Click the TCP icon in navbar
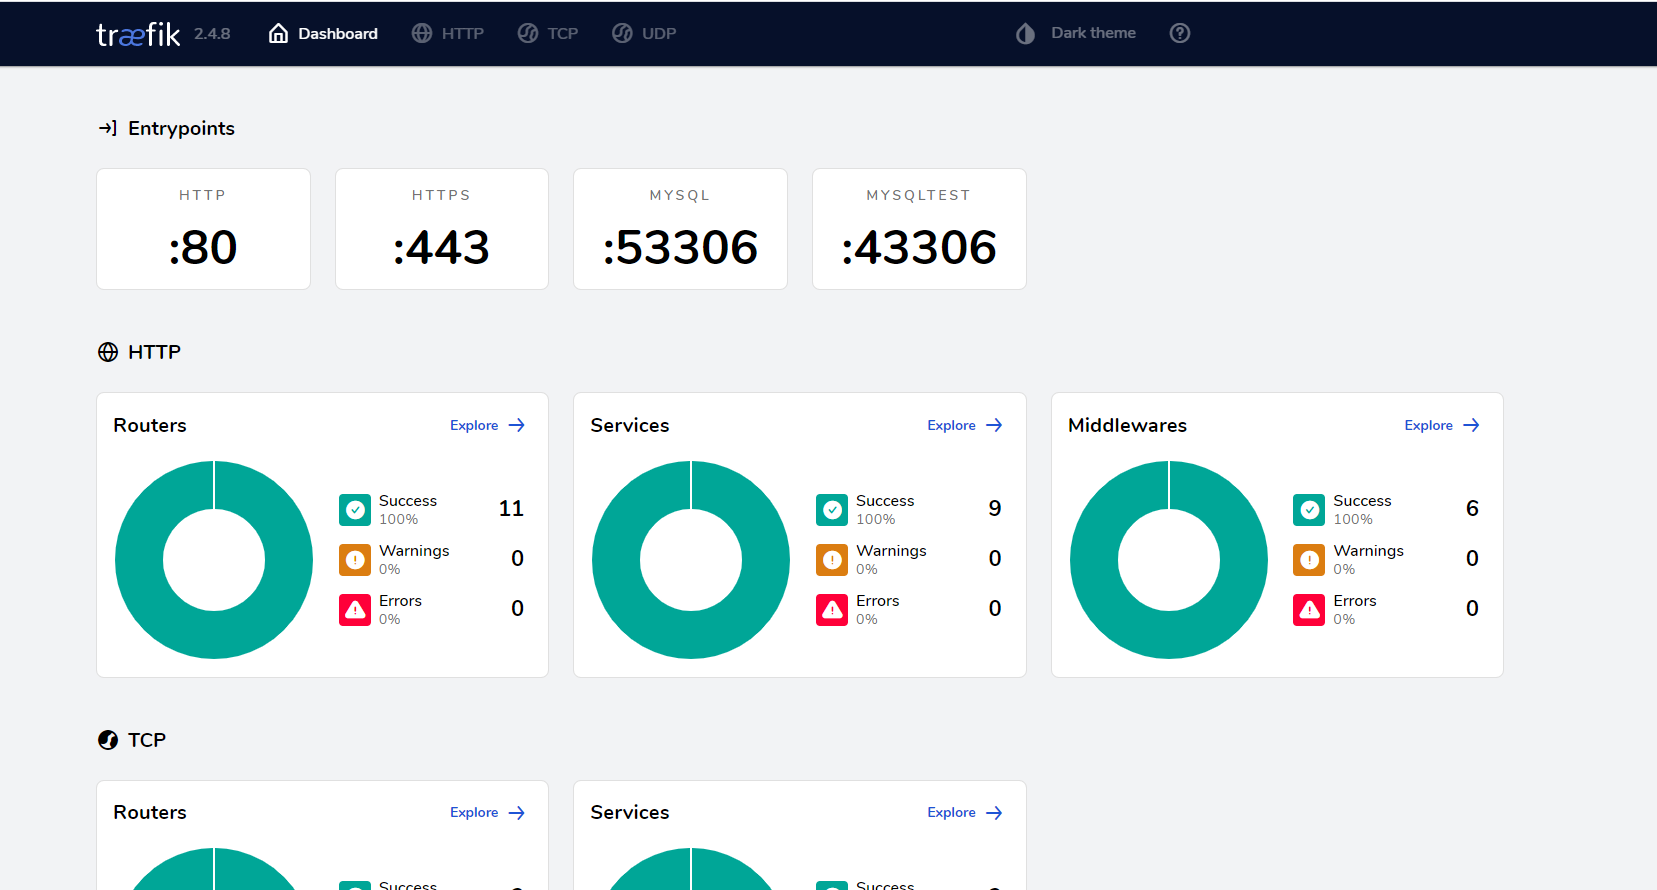This screenshot has width=1657, height=890. (x=528, y=33)
